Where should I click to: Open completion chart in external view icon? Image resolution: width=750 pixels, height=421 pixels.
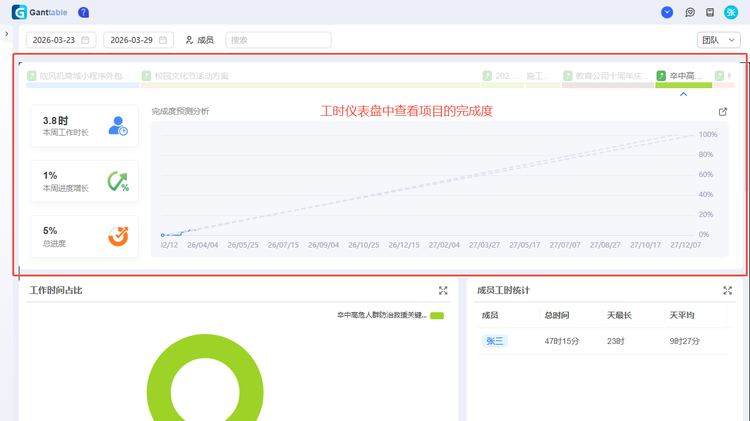(723, 111)
